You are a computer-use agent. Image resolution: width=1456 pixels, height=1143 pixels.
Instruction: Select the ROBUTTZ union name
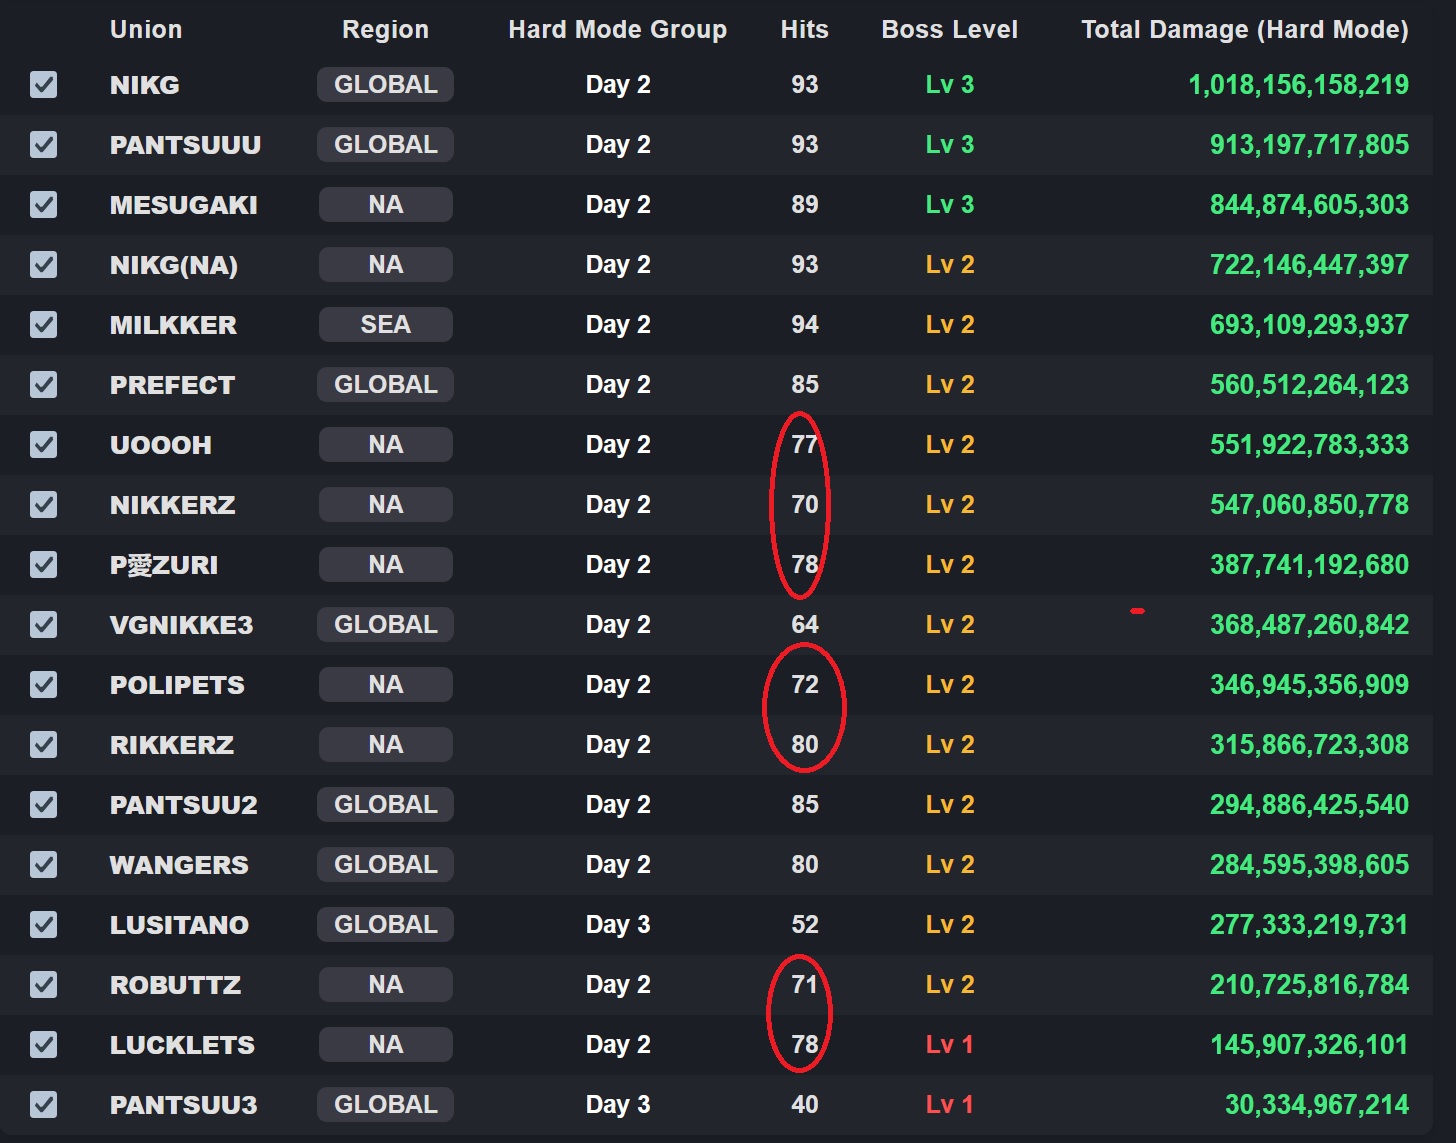[175, 985]
